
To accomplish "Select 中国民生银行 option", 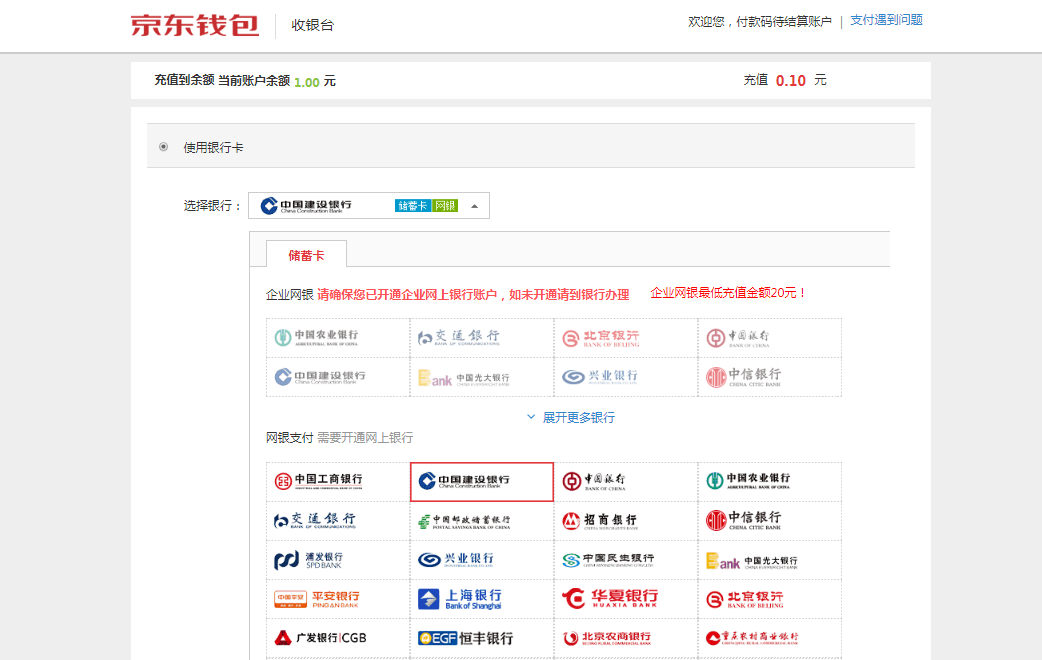I will point(626,560).
